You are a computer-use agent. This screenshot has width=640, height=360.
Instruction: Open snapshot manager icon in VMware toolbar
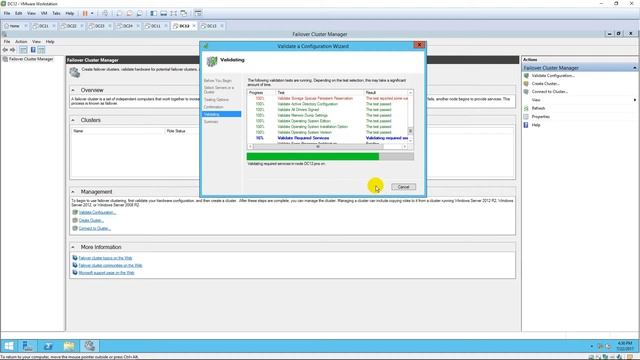140,13
